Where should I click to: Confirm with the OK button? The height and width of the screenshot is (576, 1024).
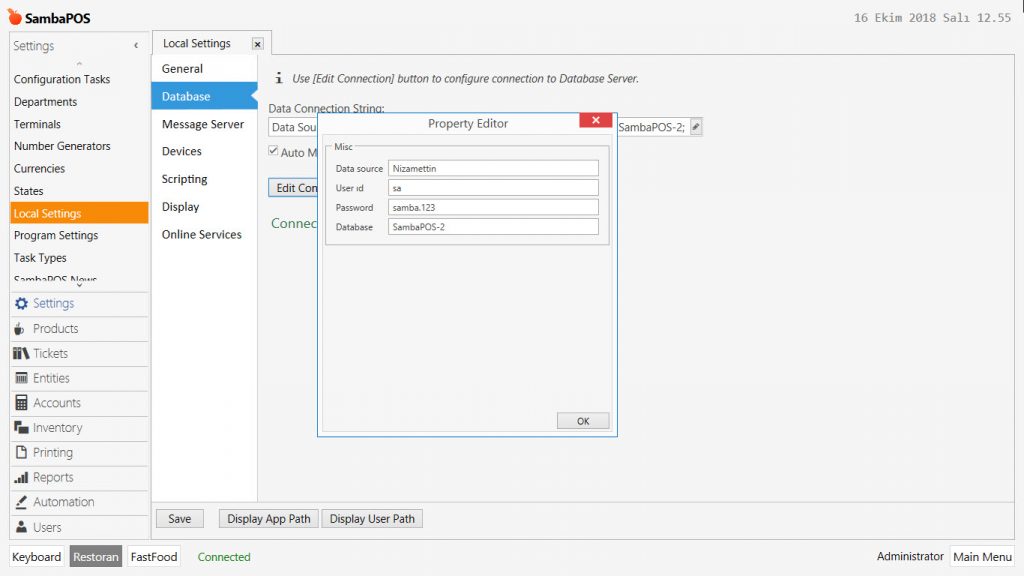pos(583,421)
